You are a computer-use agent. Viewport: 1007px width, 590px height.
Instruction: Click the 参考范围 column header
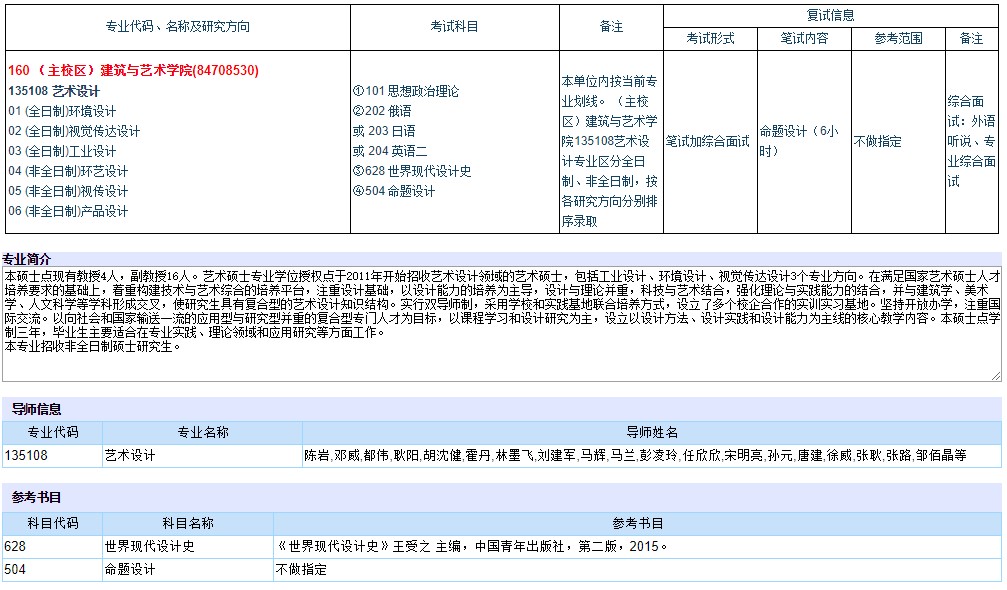(x=897, y=38)
